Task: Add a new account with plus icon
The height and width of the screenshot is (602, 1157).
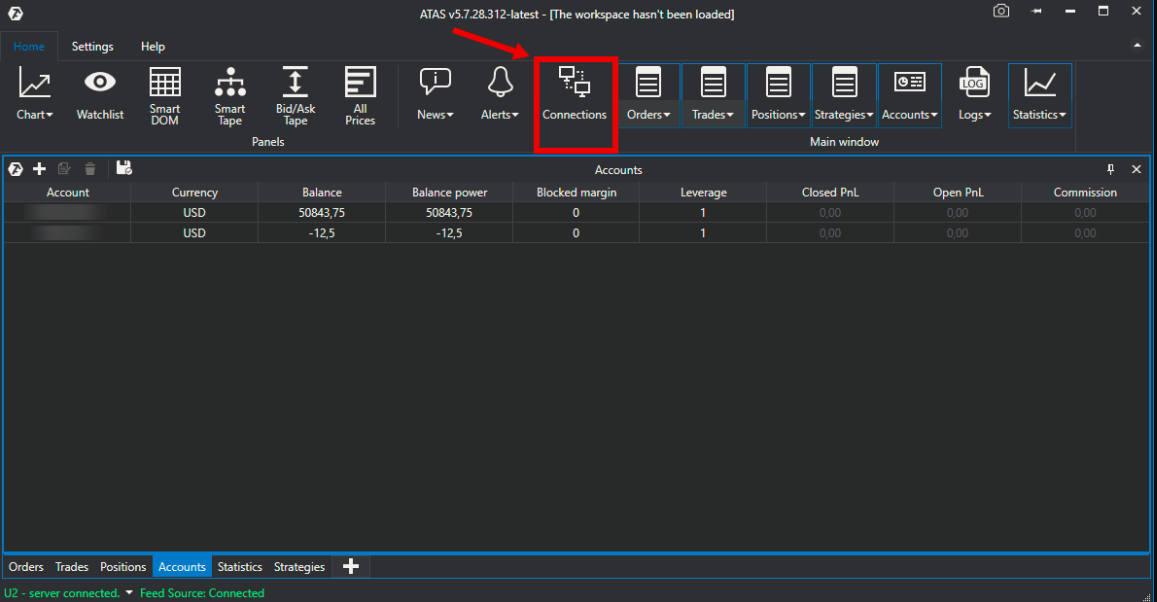Action: (x=39, y=169)
